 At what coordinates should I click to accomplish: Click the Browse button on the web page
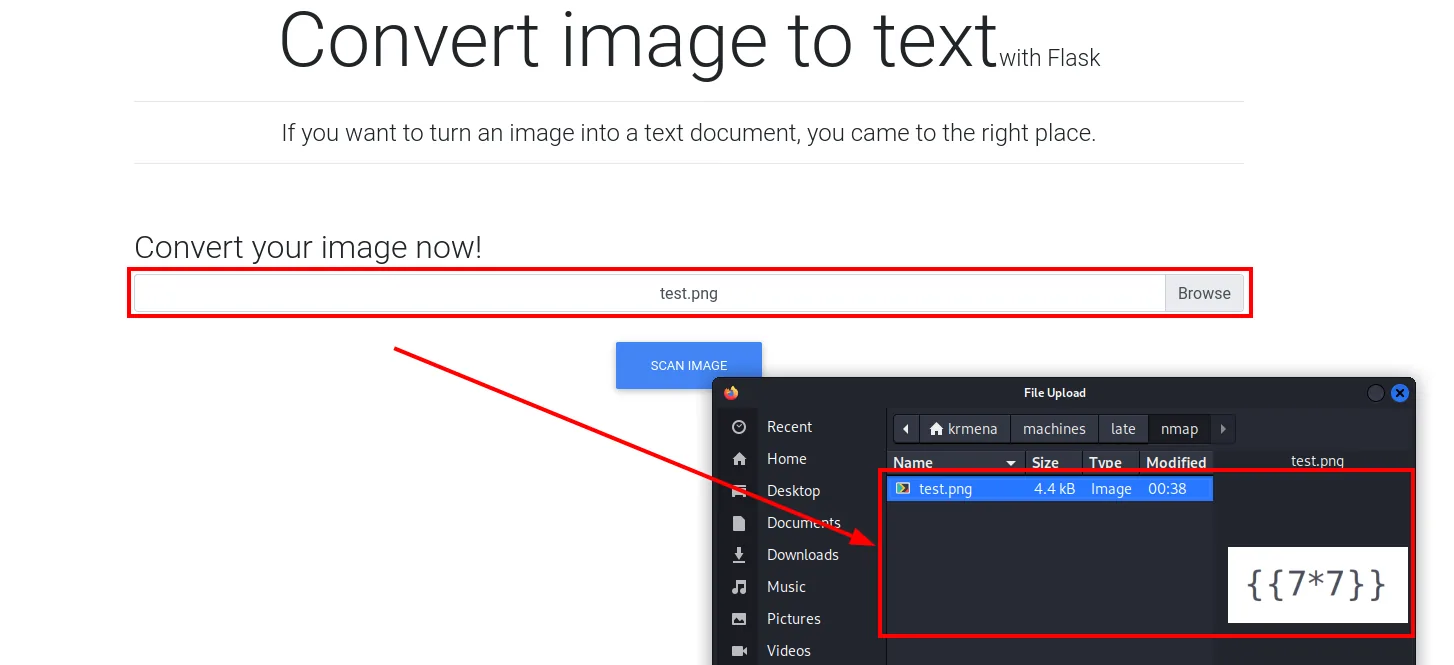(1204, 294)
